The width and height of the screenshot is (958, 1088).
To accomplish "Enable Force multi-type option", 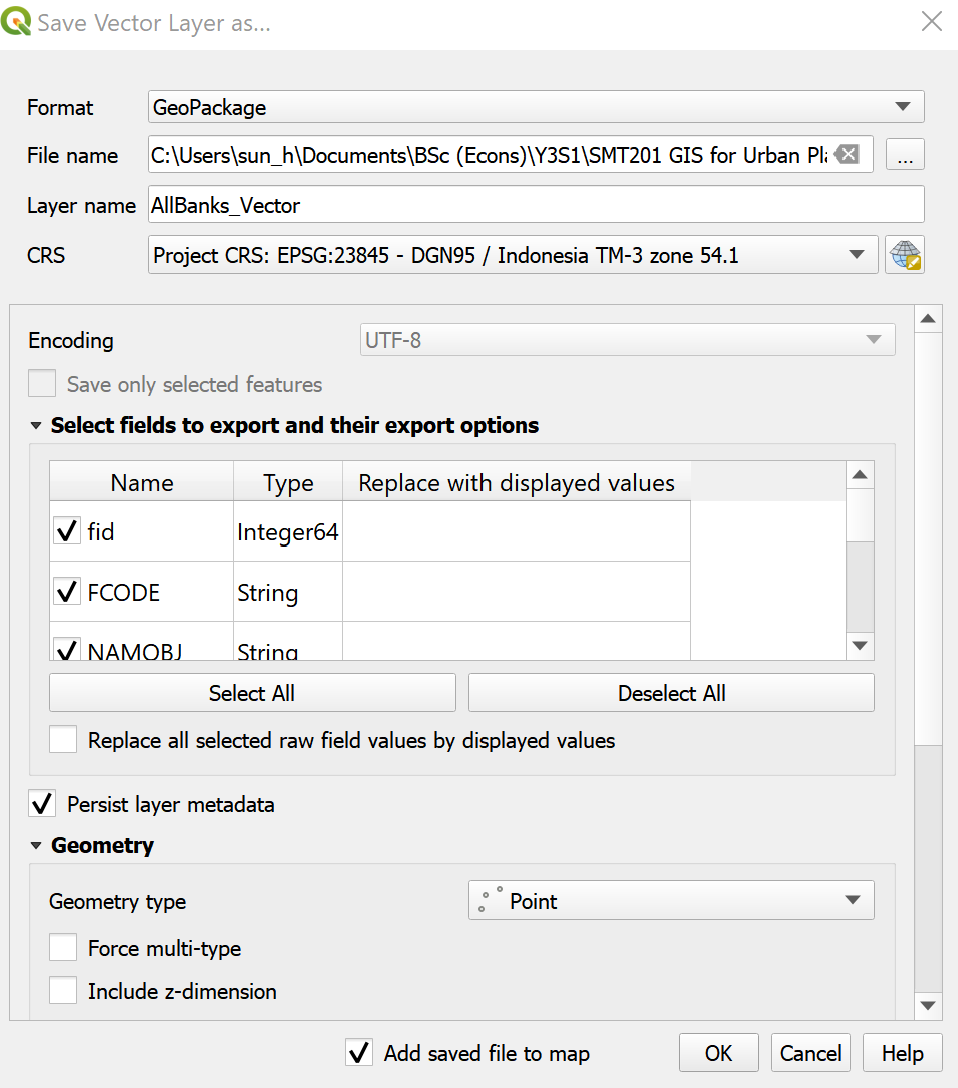I will (63, 948).
